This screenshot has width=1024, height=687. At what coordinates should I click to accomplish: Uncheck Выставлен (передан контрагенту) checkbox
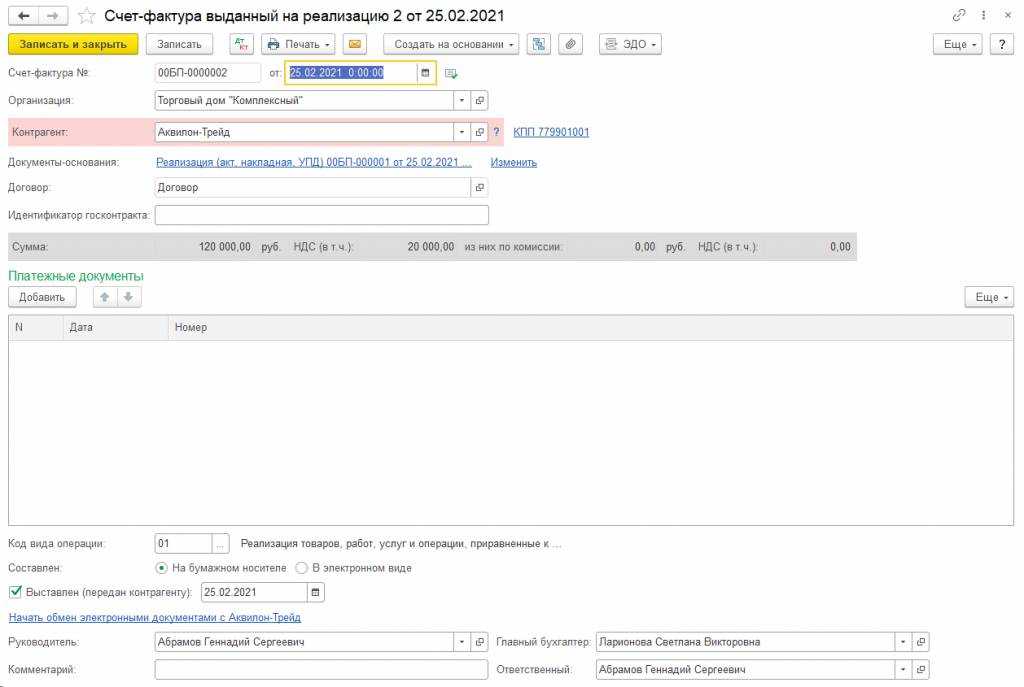15,592
